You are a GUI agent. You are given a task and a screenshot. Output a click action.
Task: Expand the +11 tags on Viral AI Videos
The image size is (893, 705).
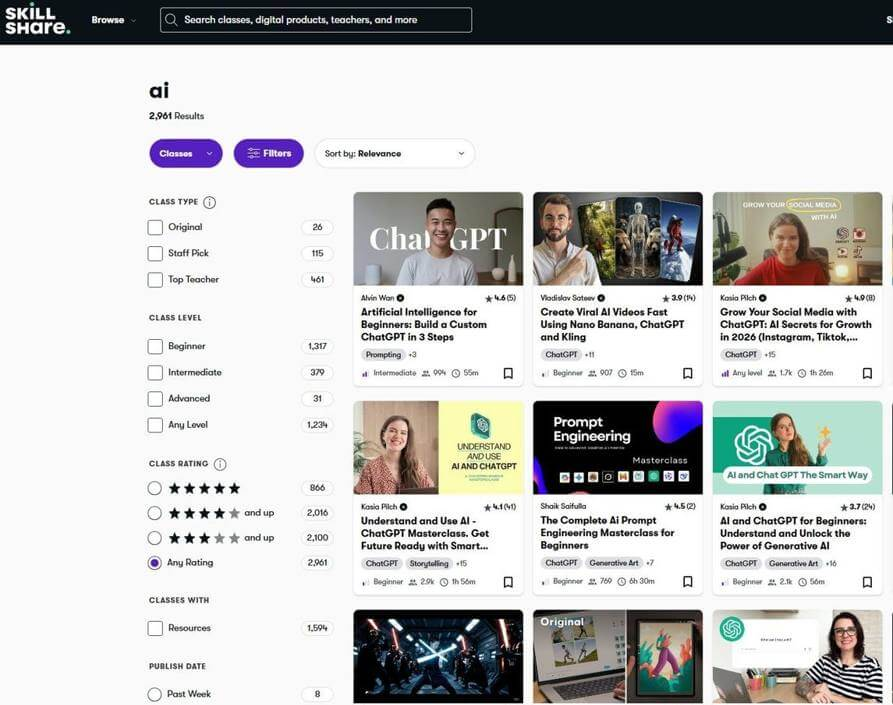coord(589,355)
